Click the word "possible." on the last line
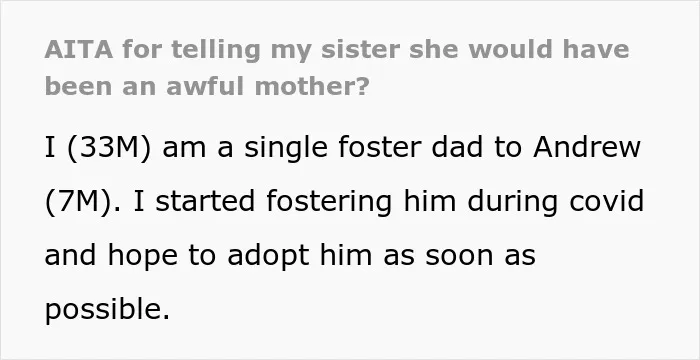The image size is (700, 360). click(108, 310)
